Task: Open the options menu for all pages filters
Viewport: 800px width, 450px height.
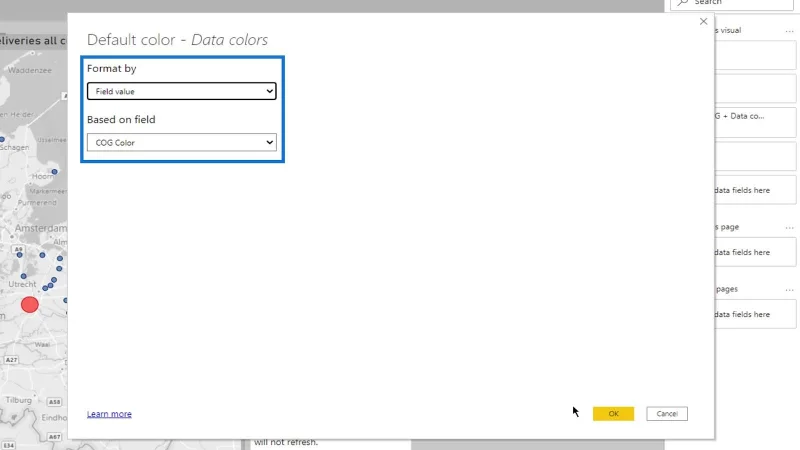Action: 789,289
